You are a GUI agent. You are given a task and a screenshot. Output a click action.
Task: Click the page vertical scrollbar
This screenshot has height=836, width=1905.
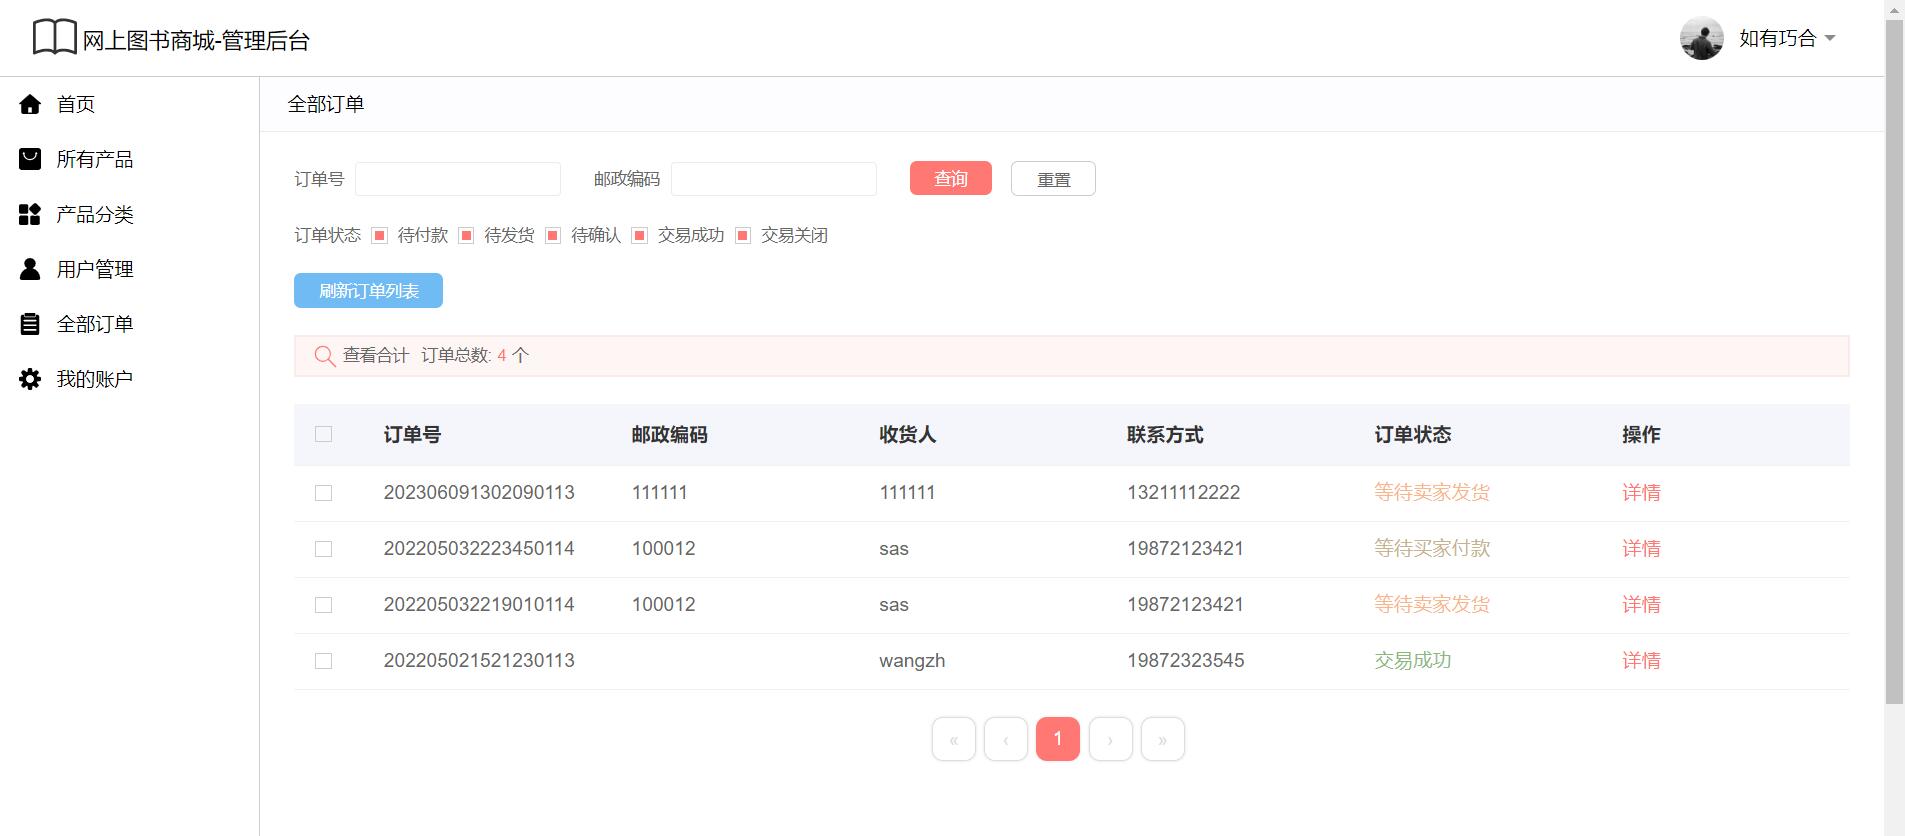click(1894, 360)
